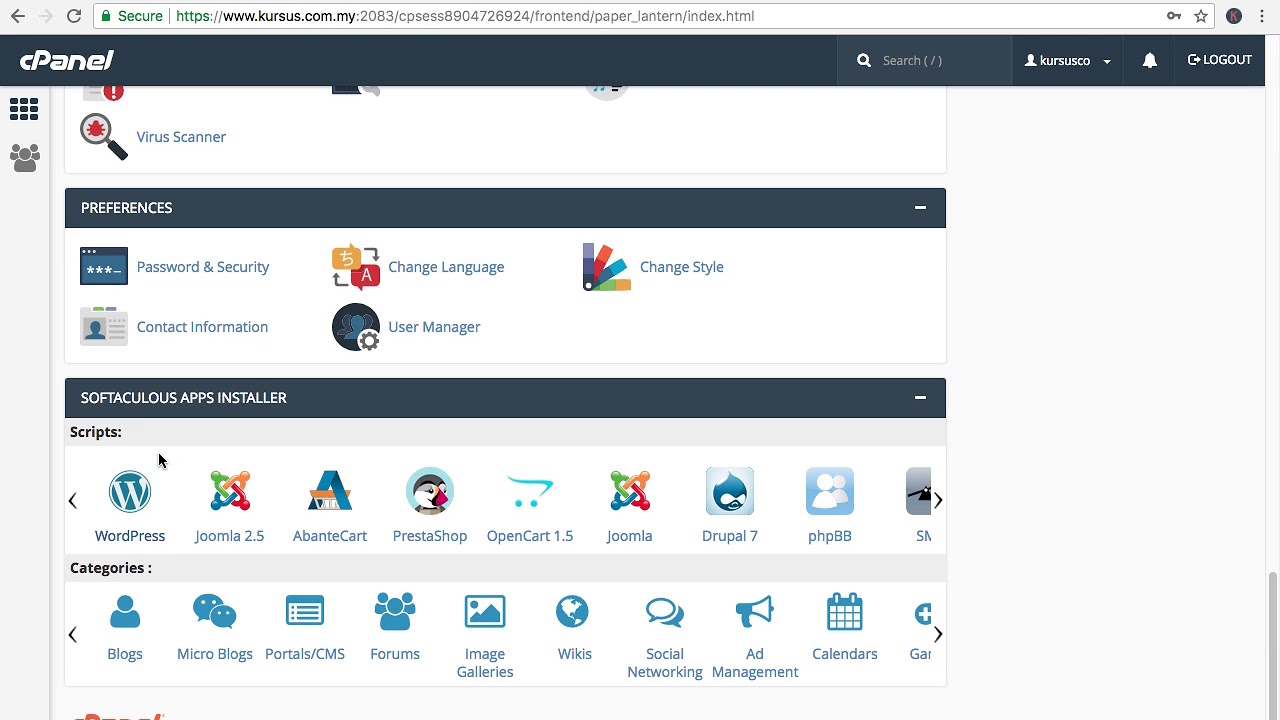
Task: Open the Portals/CMS category icon
Action: (x=305, y=611)
